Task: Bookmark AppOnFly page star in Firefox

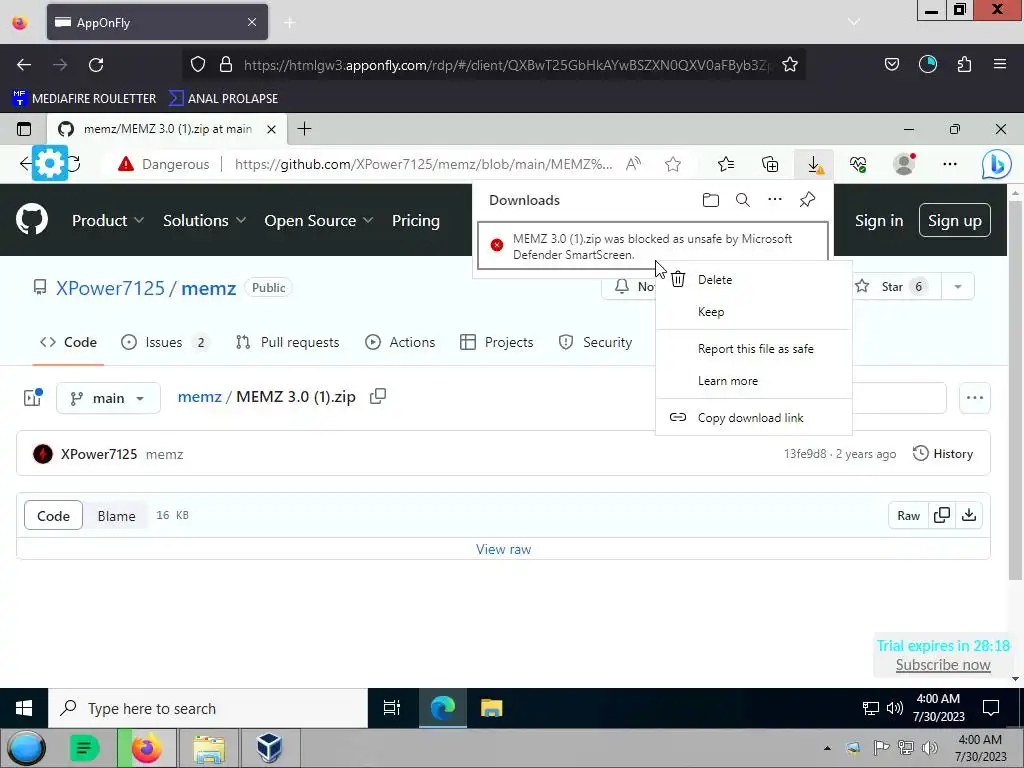Action: 790,64
